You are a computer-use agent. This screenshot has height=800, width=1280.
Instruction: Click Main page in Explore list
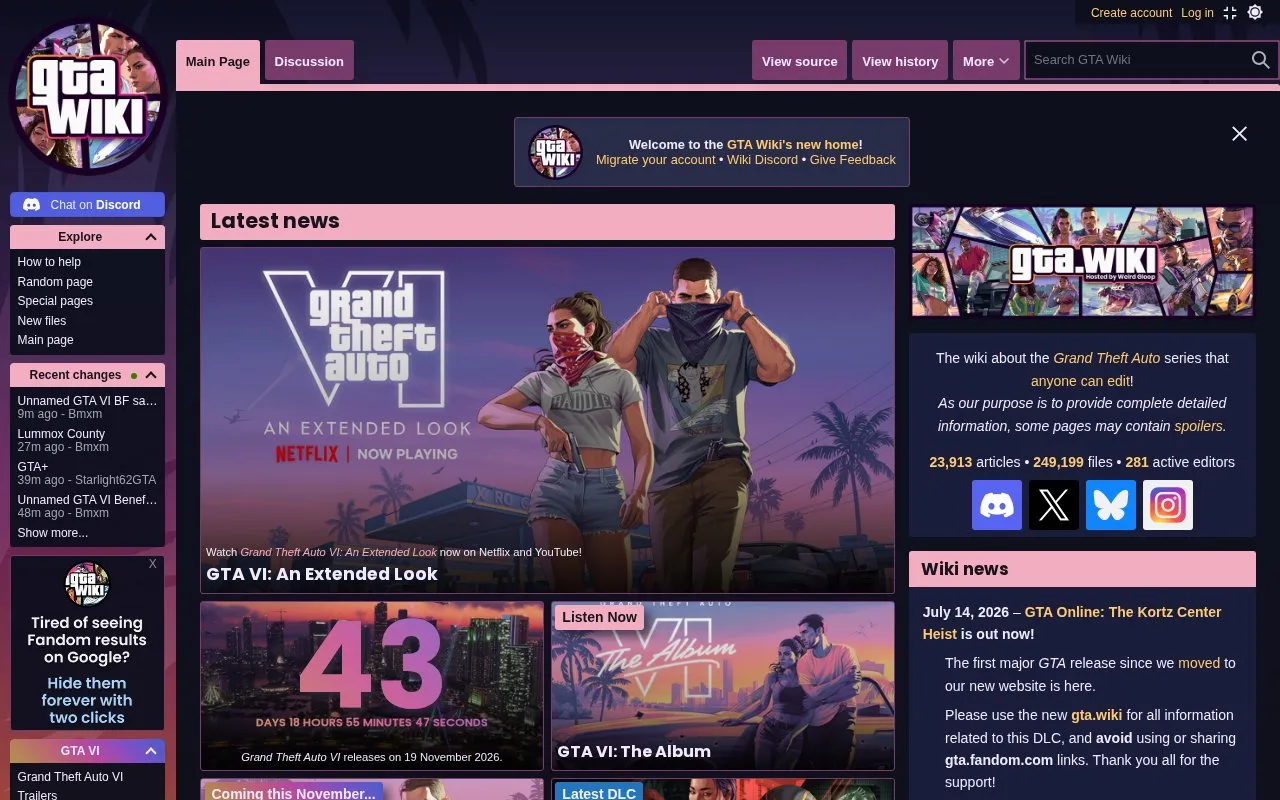pyautogui.click(x=45, y=340)
